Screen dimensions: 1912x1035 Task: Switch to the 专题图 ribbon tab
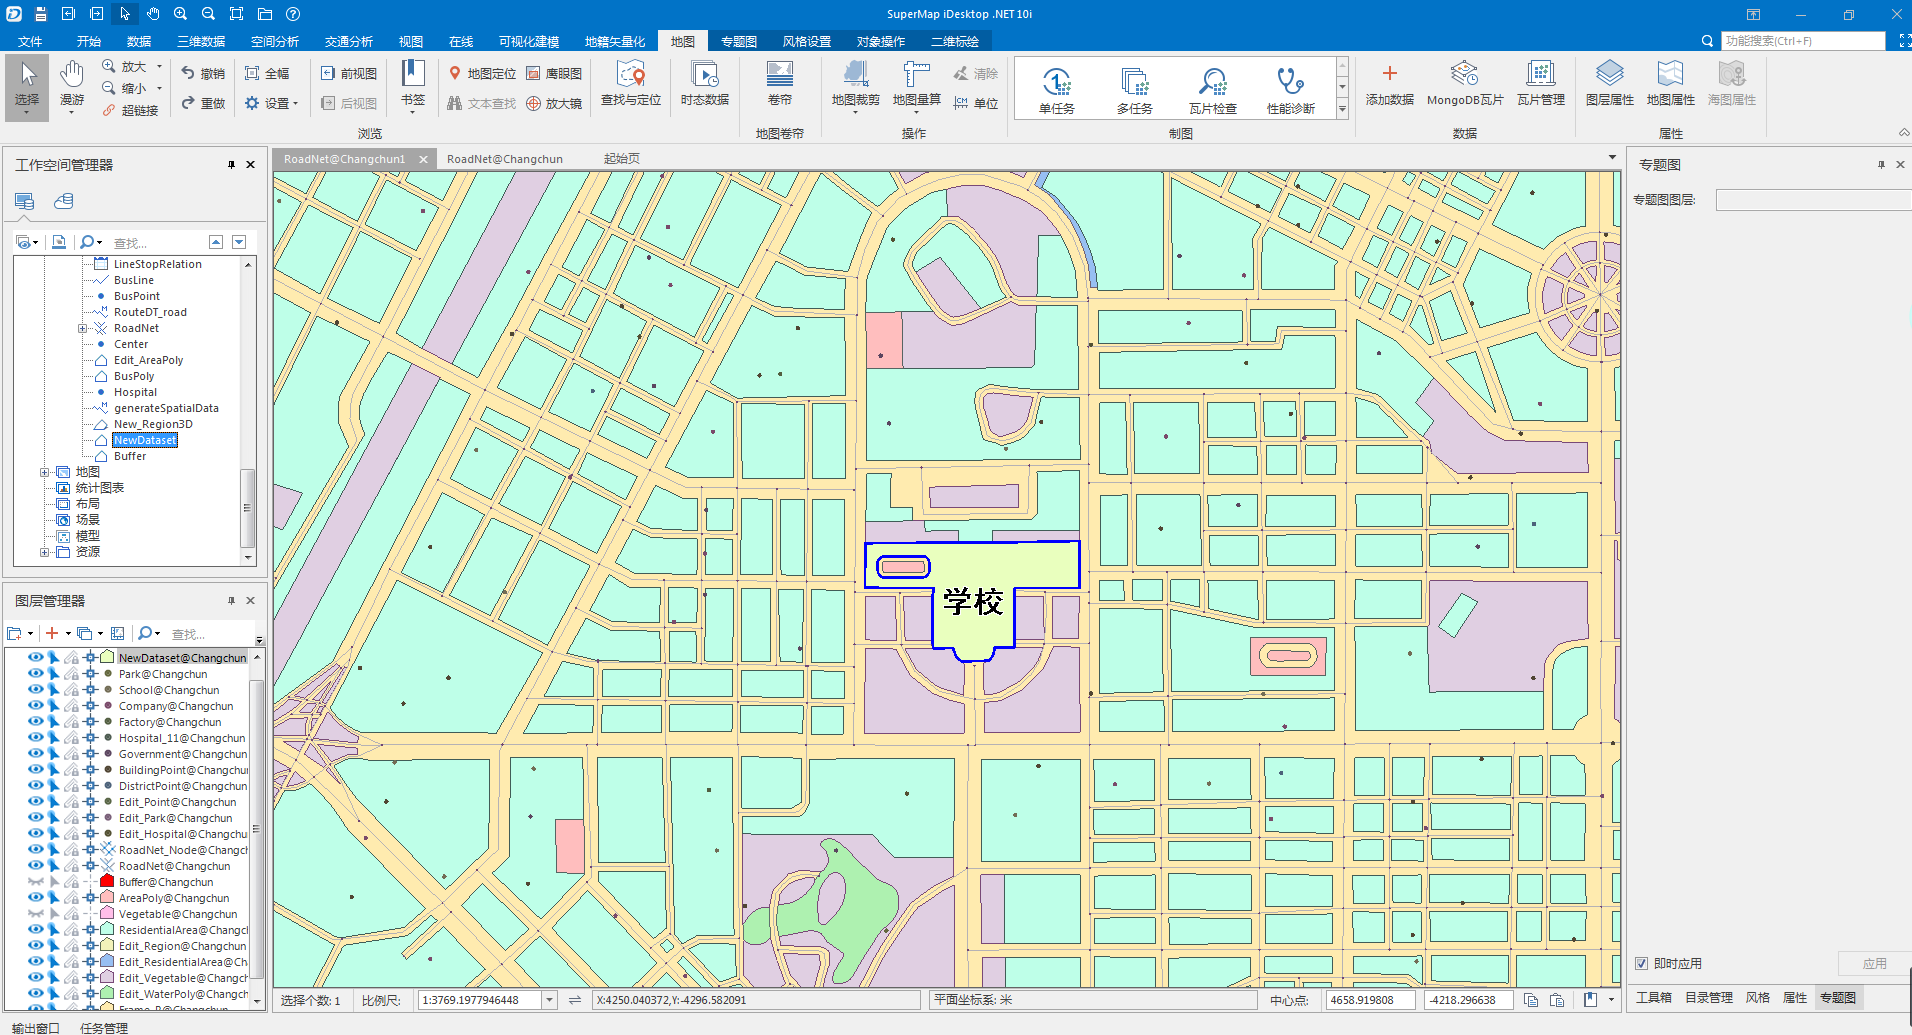(739, 41)
